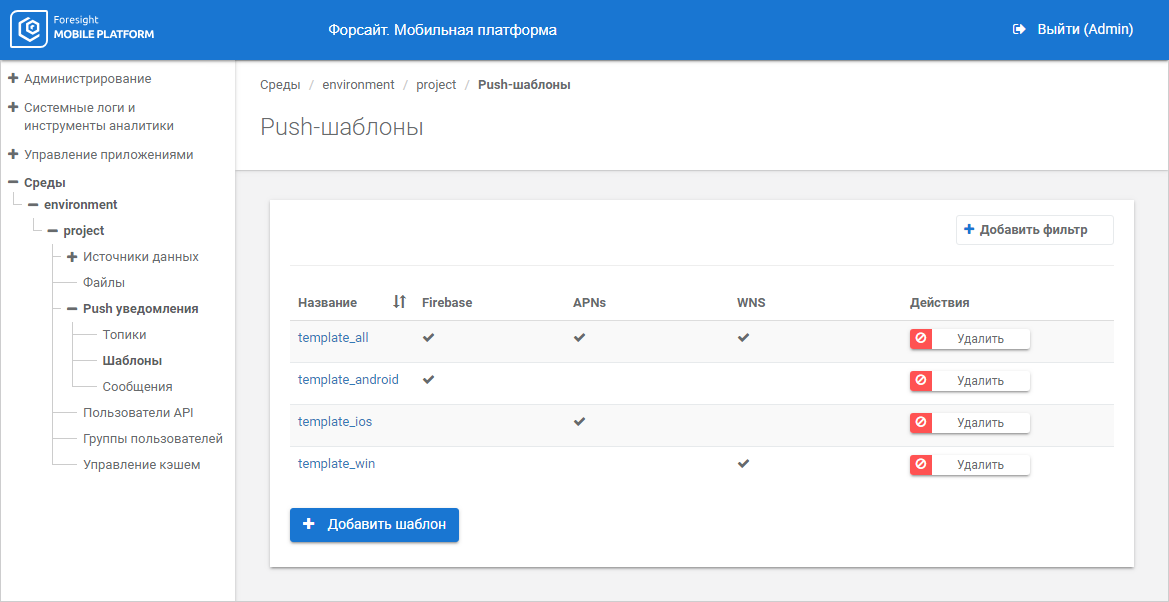
Task: Click the plus icon on Добавить фильтр
Action: 968,230
